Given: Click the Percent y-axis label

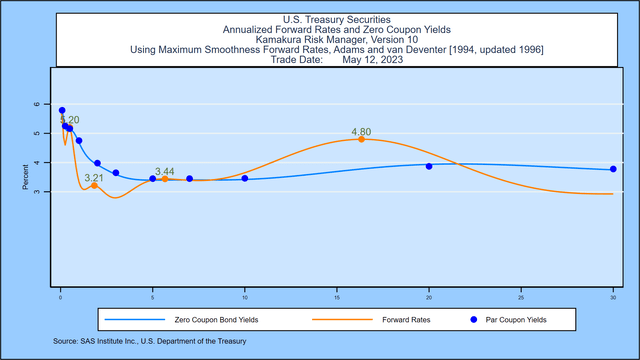Looking at the screenshot, I should [25, 177].
